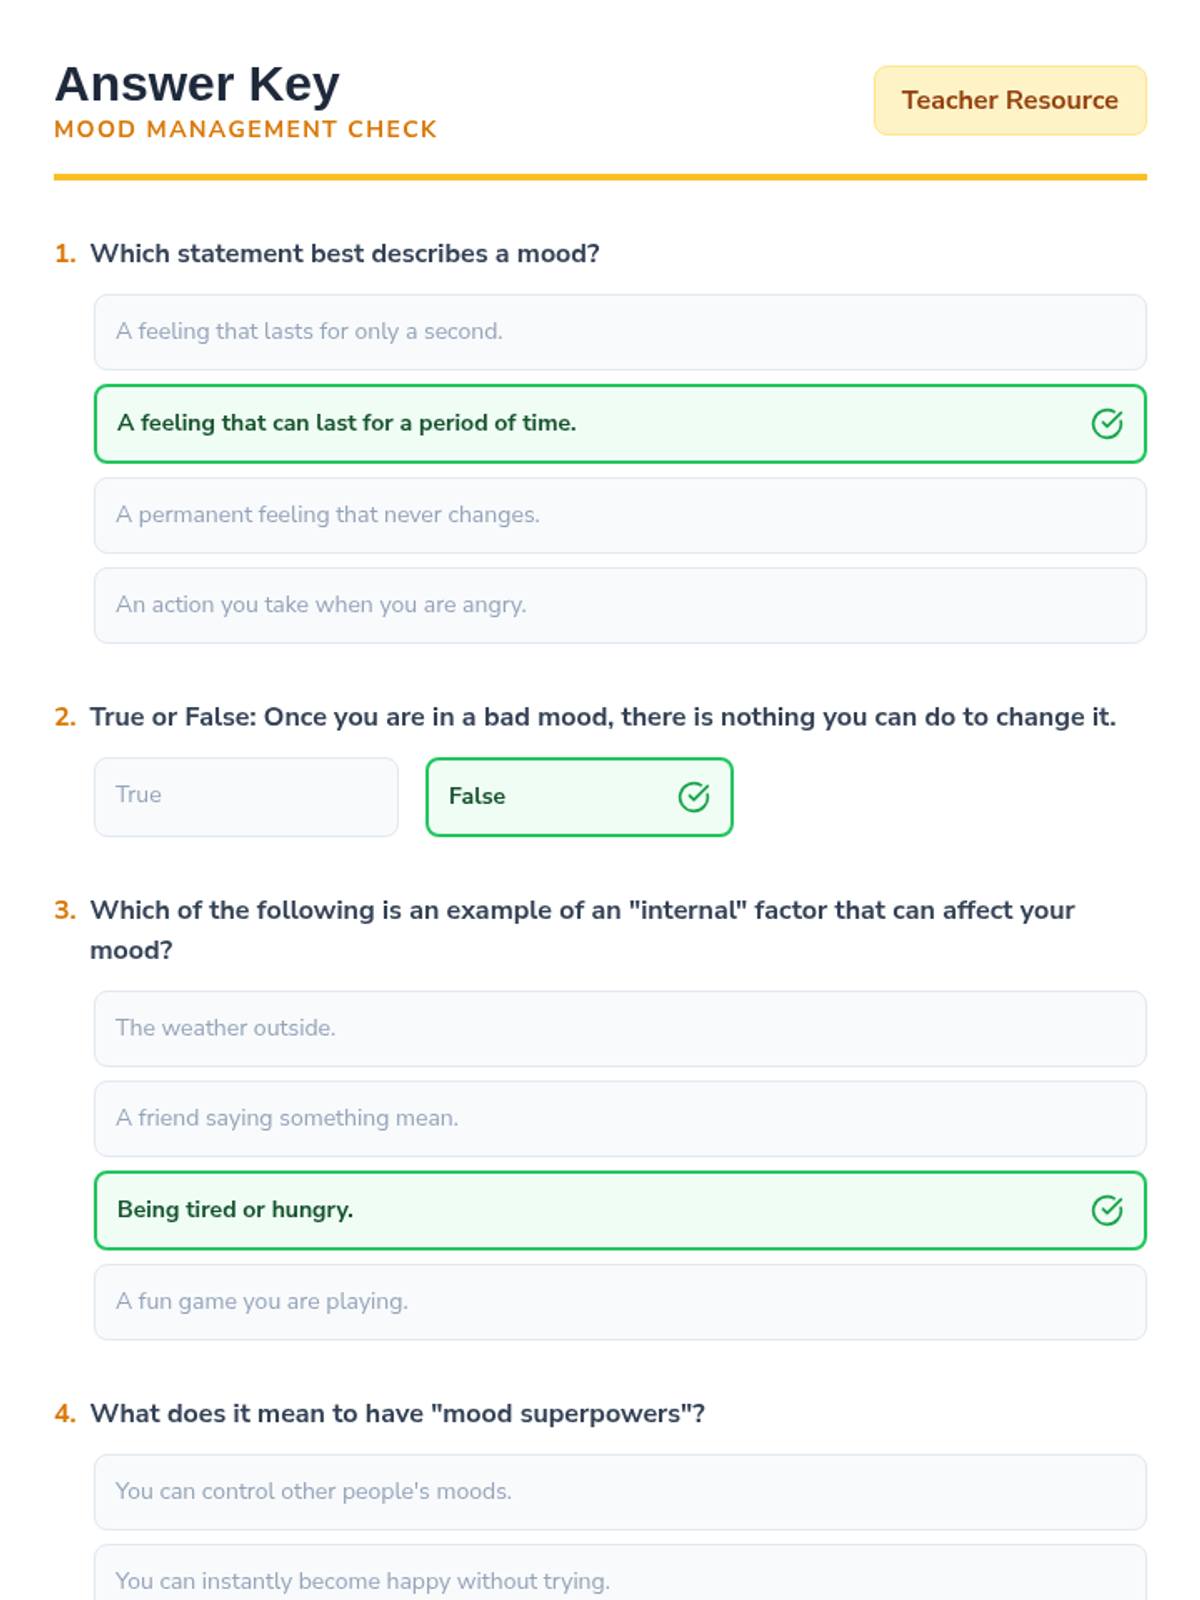This screenshot has width=1200, height=1600.
Task: Select 'A permanent feeling that never changes'
Action: click(x=619, y=515)
